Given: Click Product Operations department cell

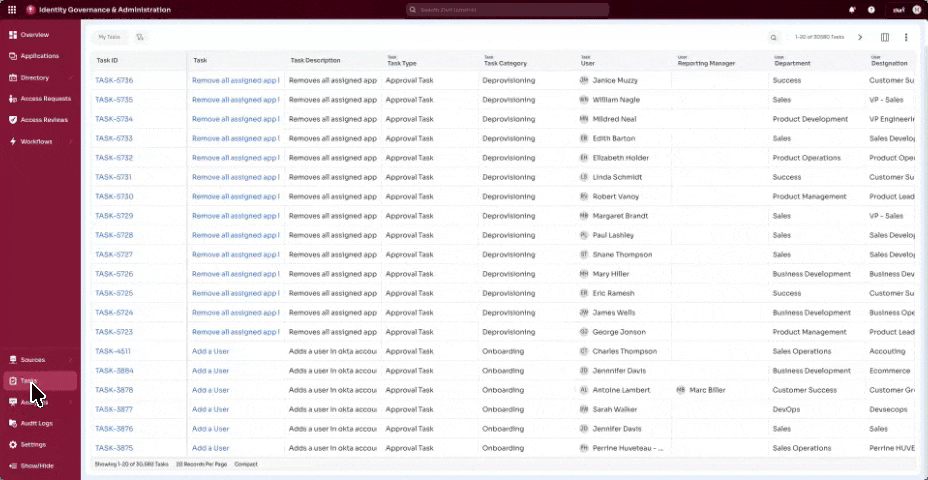Looking at the screenshot, I should pyautogui.click(x=806, y=158).
